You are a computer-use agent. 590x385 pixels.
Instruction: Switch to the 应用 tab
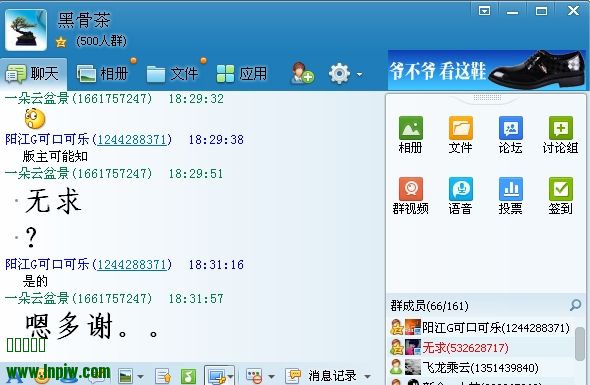[x=242, y=73]
